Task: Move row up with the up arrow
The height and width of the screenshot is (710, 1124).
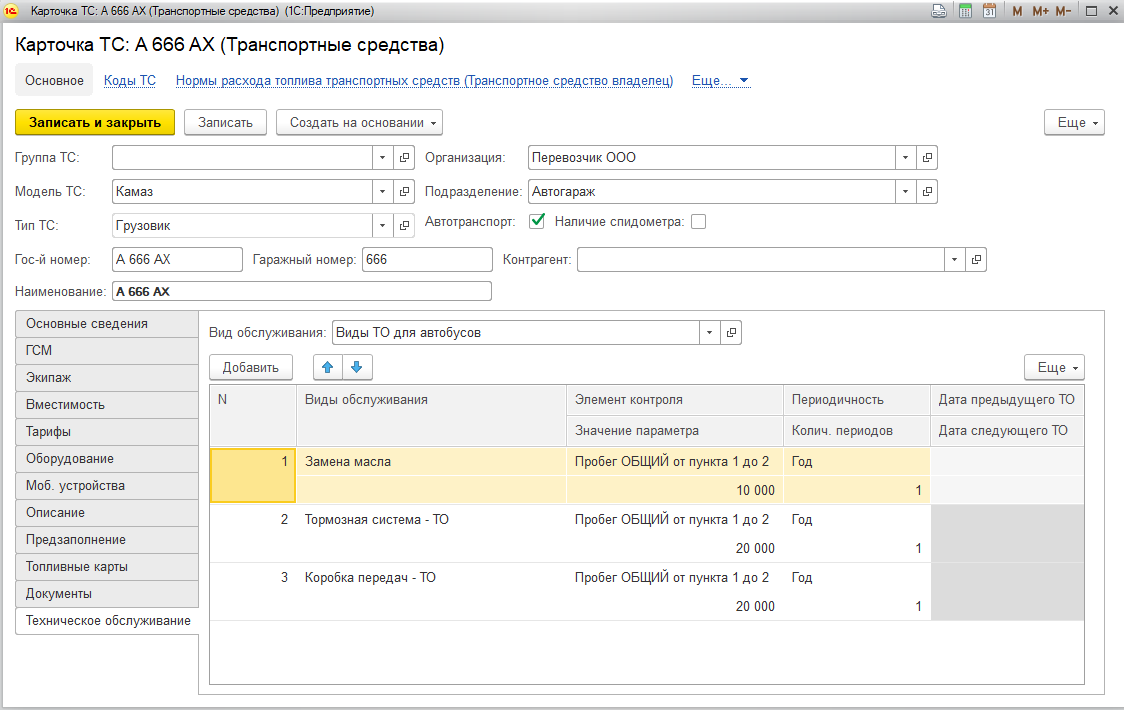Action: tap(327, 367)
